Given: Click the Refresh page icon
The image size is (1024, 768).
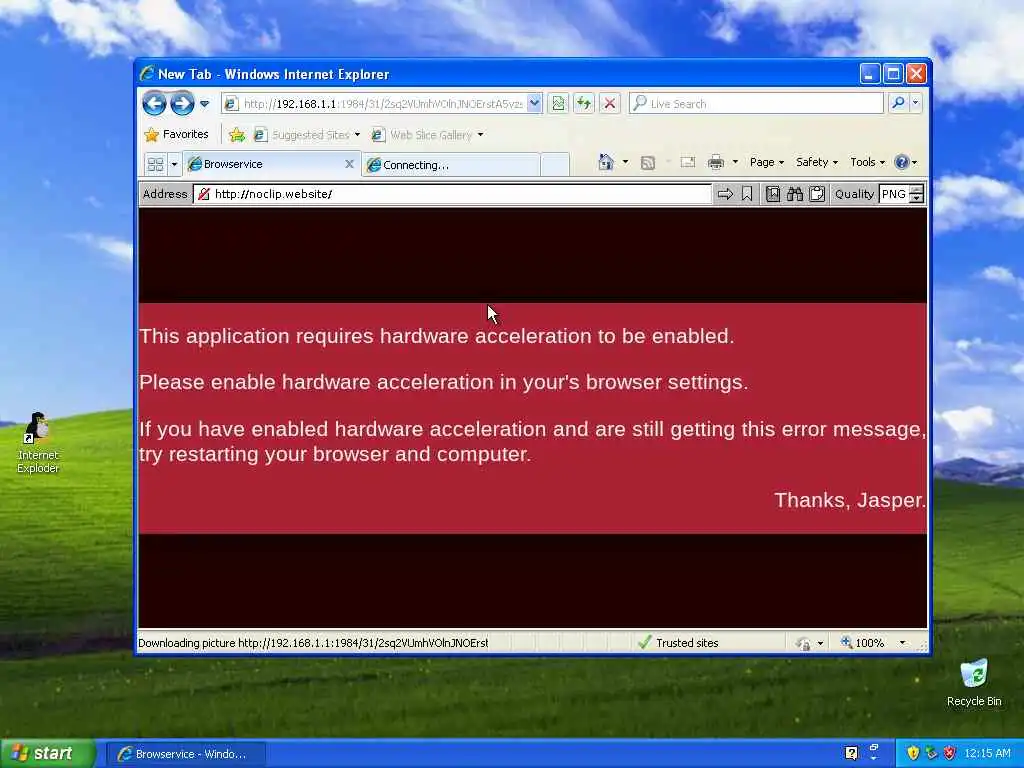Looking at the screenshot, I should tap(584, 103).
